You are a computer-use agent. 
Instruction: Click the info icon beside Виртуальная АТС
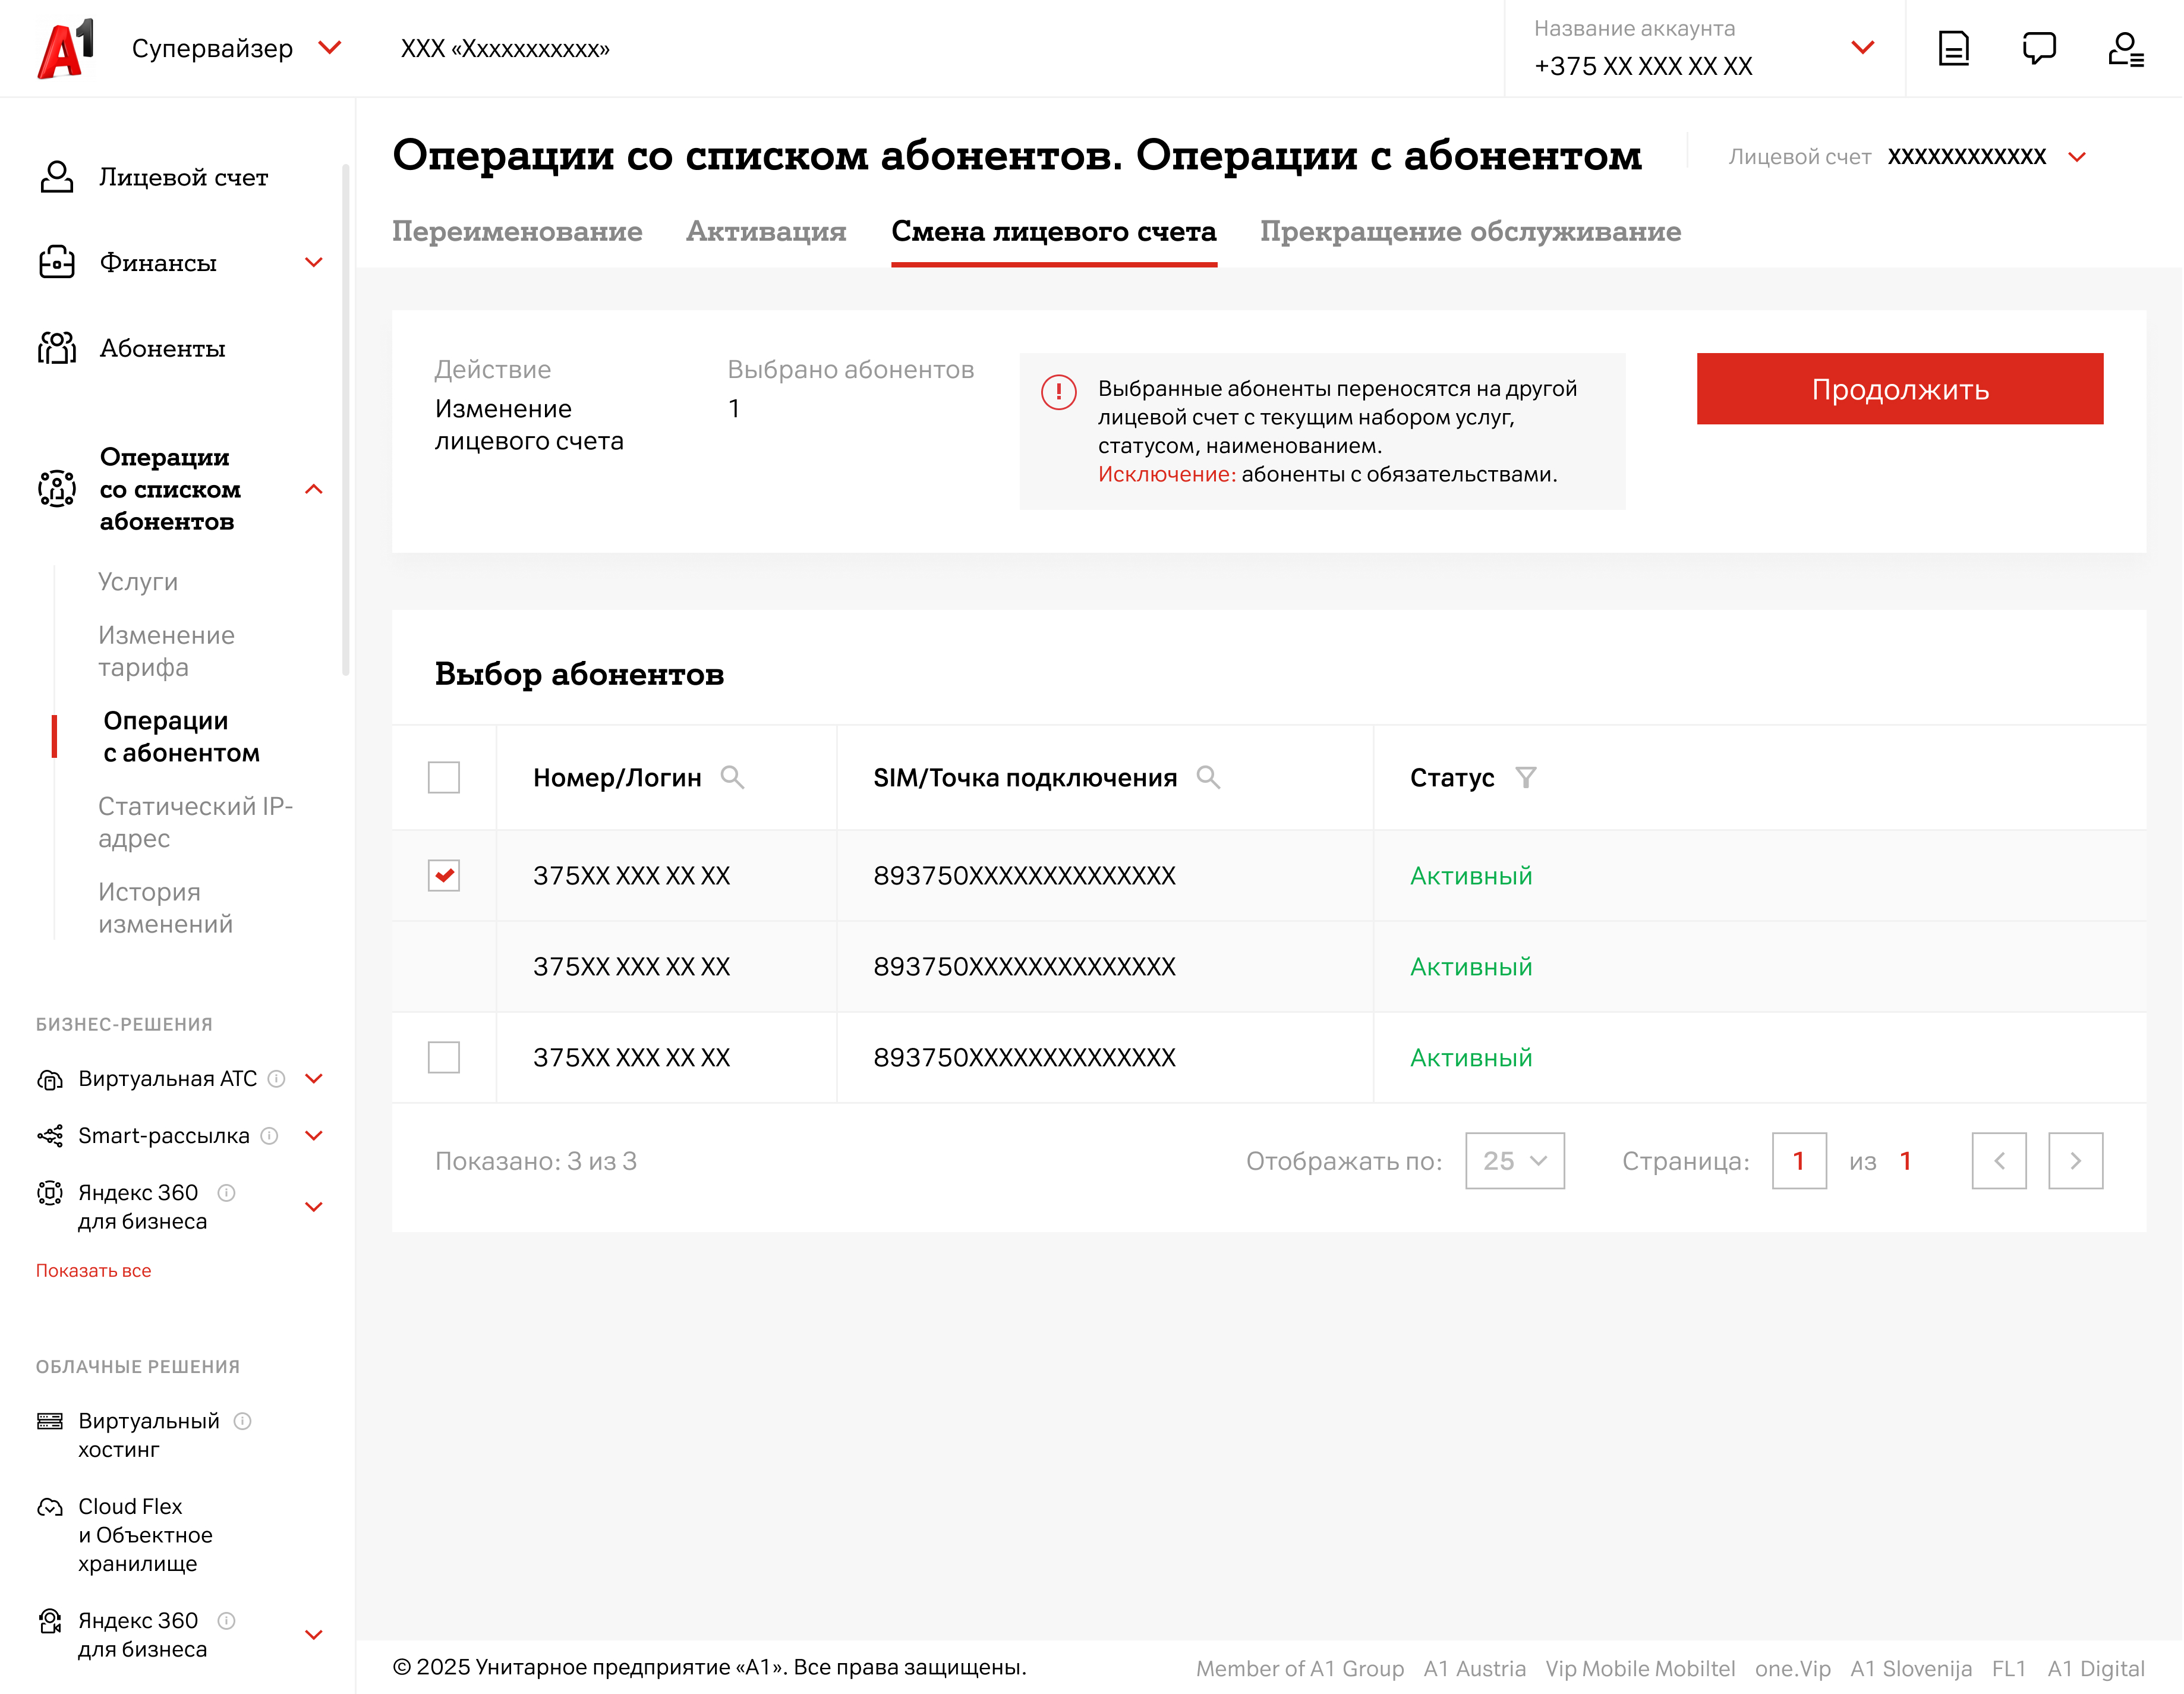click(277, 1078)
